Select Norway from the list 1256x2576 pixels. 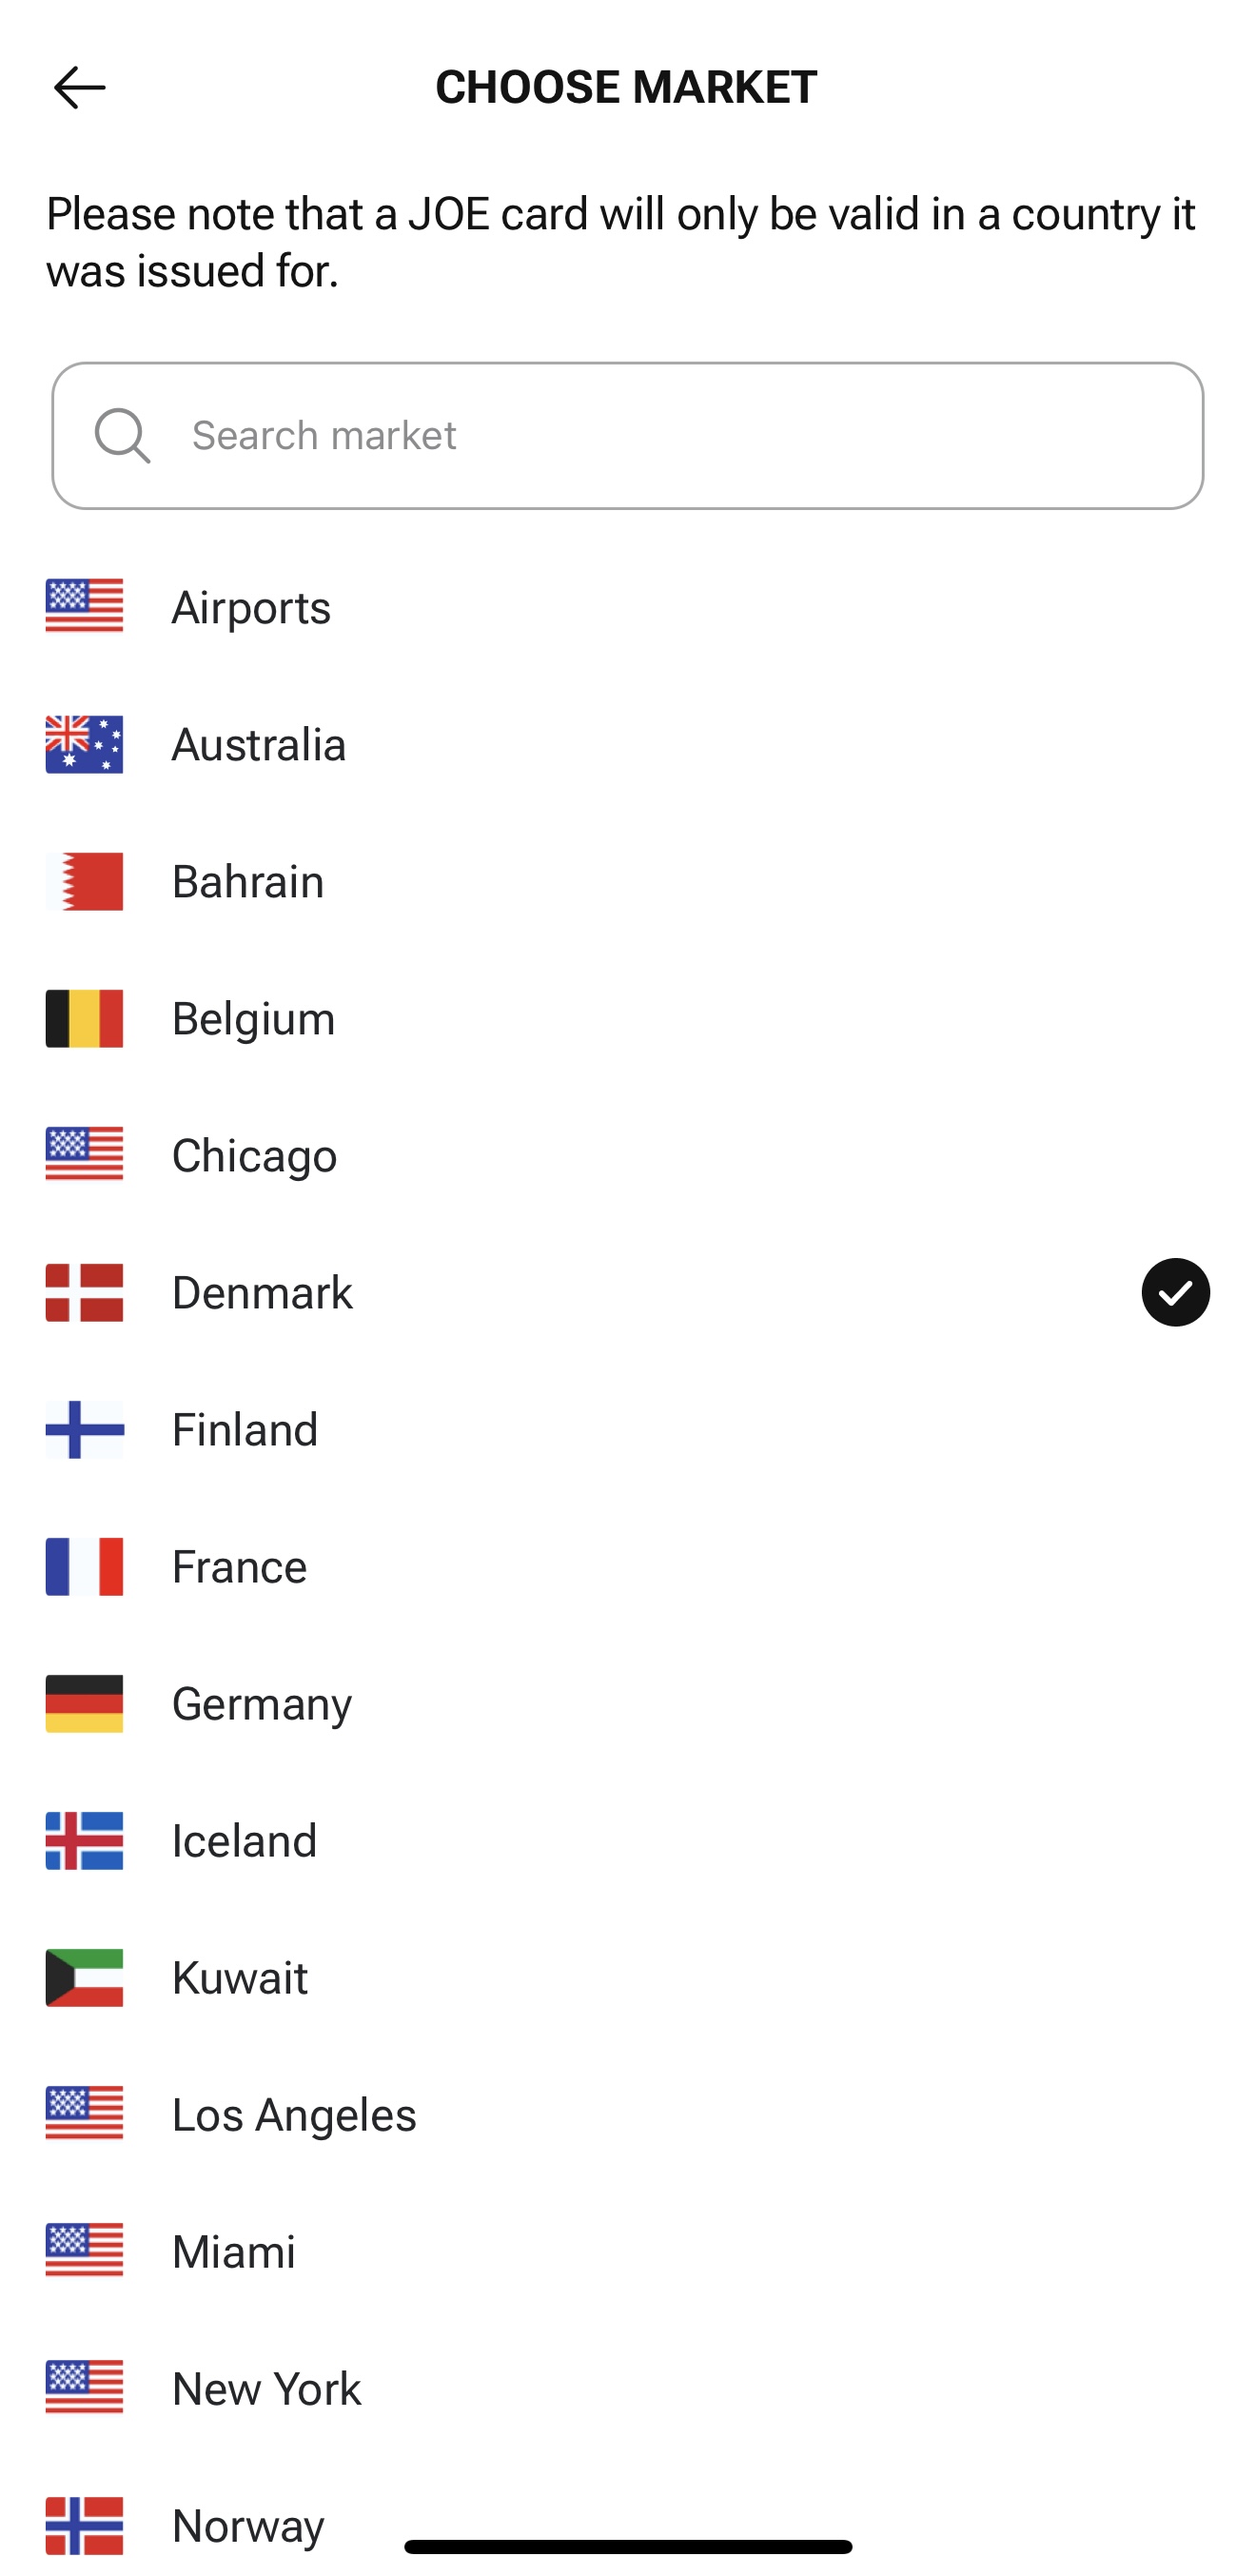(x=248, y=2526)
